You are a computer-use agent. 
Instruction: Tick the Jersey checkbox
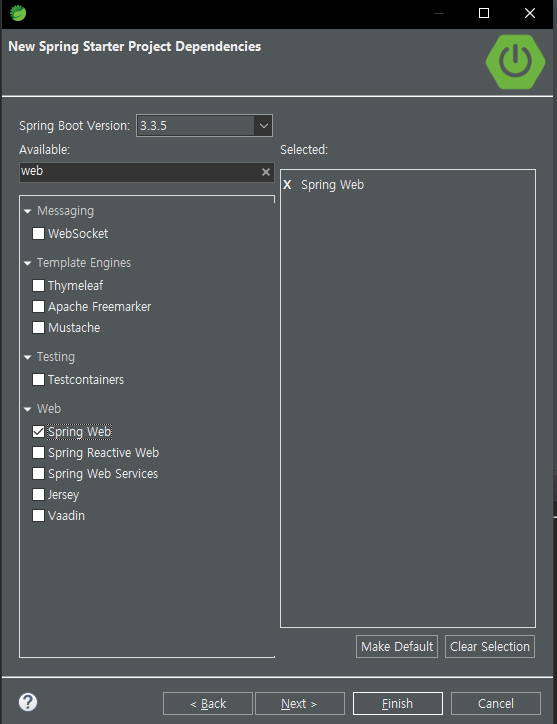(x=38, y=495)
